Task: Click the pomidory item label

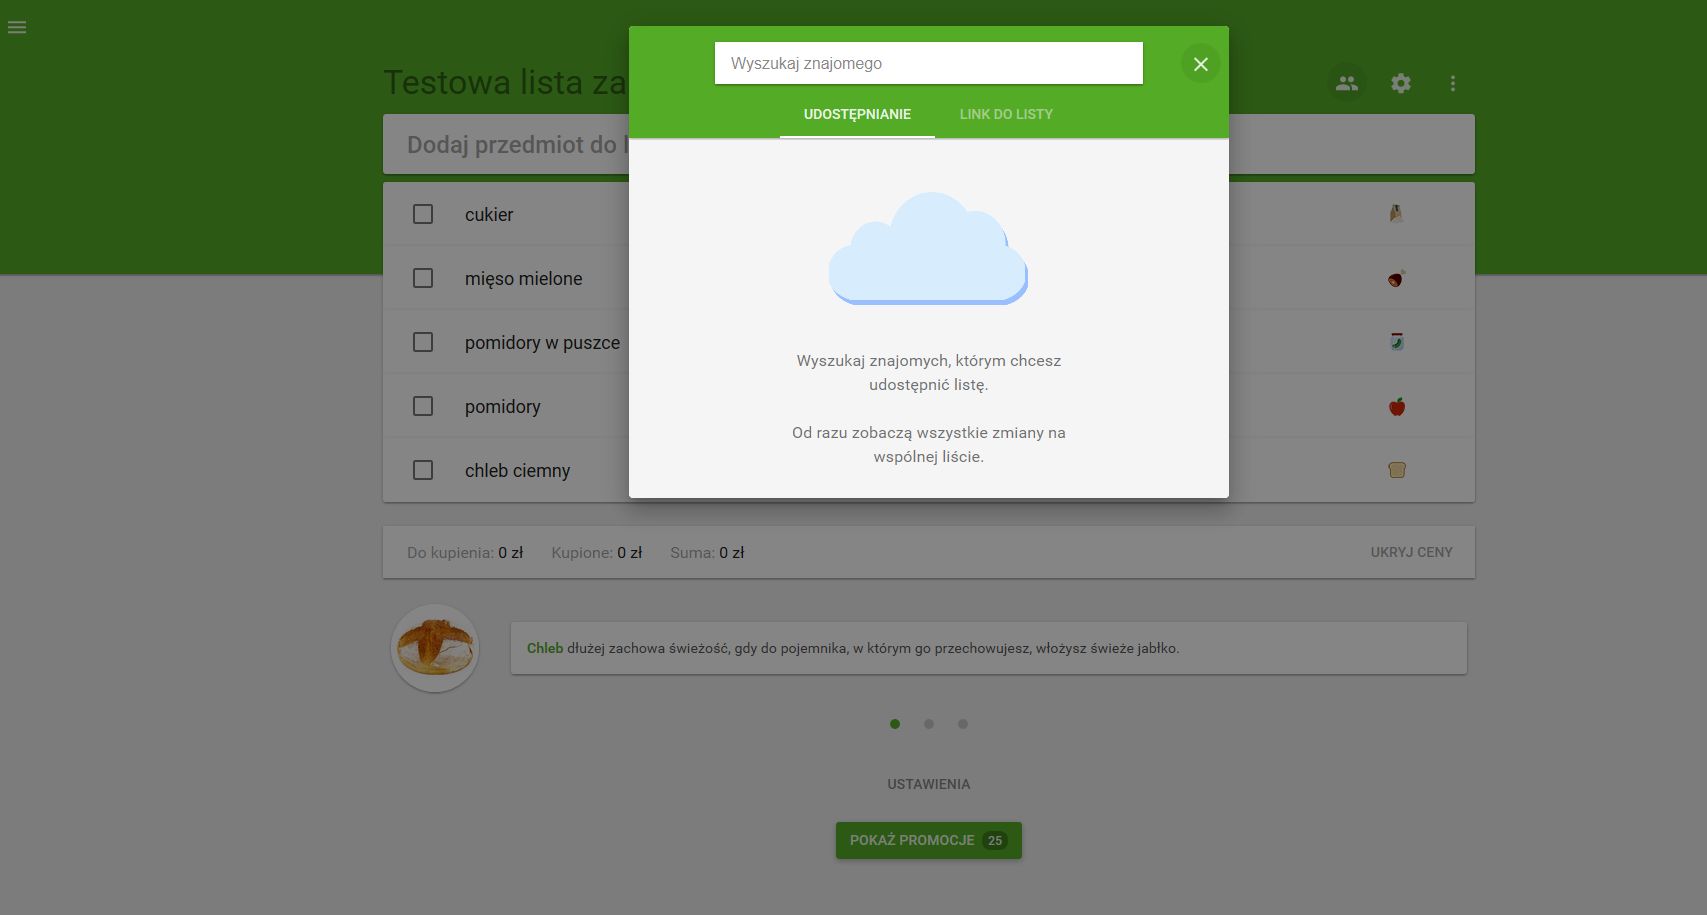Action: 502,407
